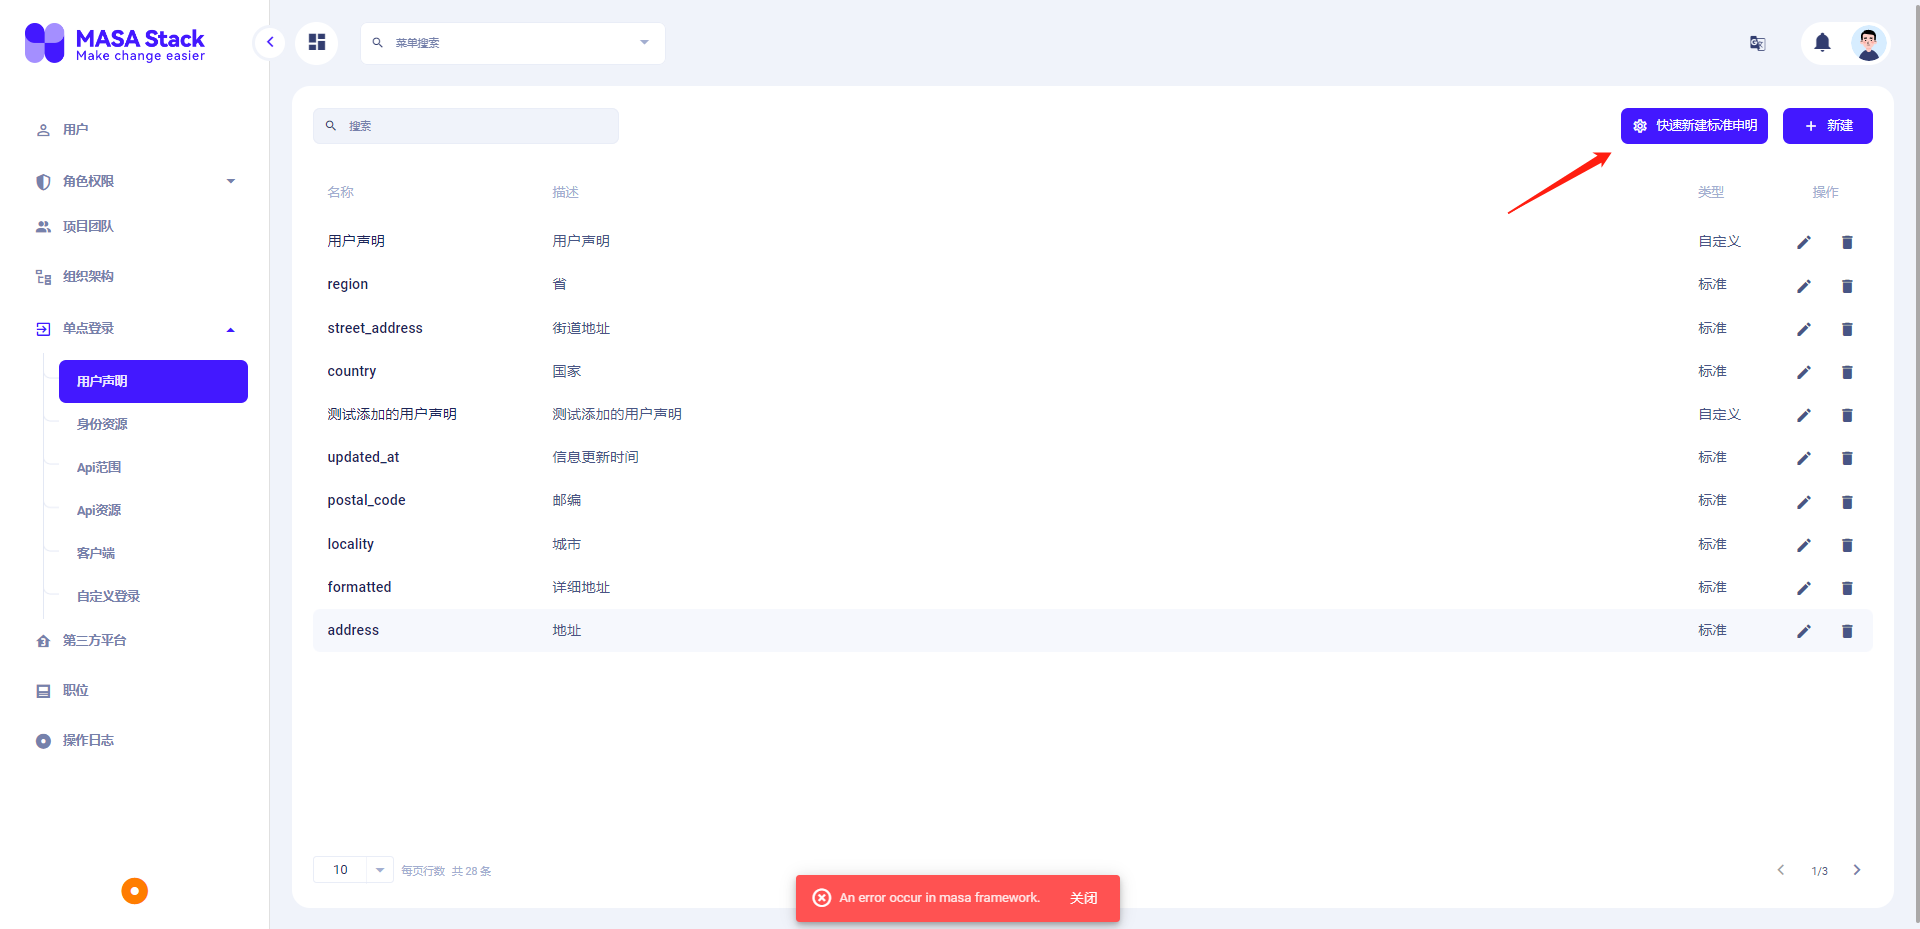Expand the 角色权限 menu section

[230, 181]
